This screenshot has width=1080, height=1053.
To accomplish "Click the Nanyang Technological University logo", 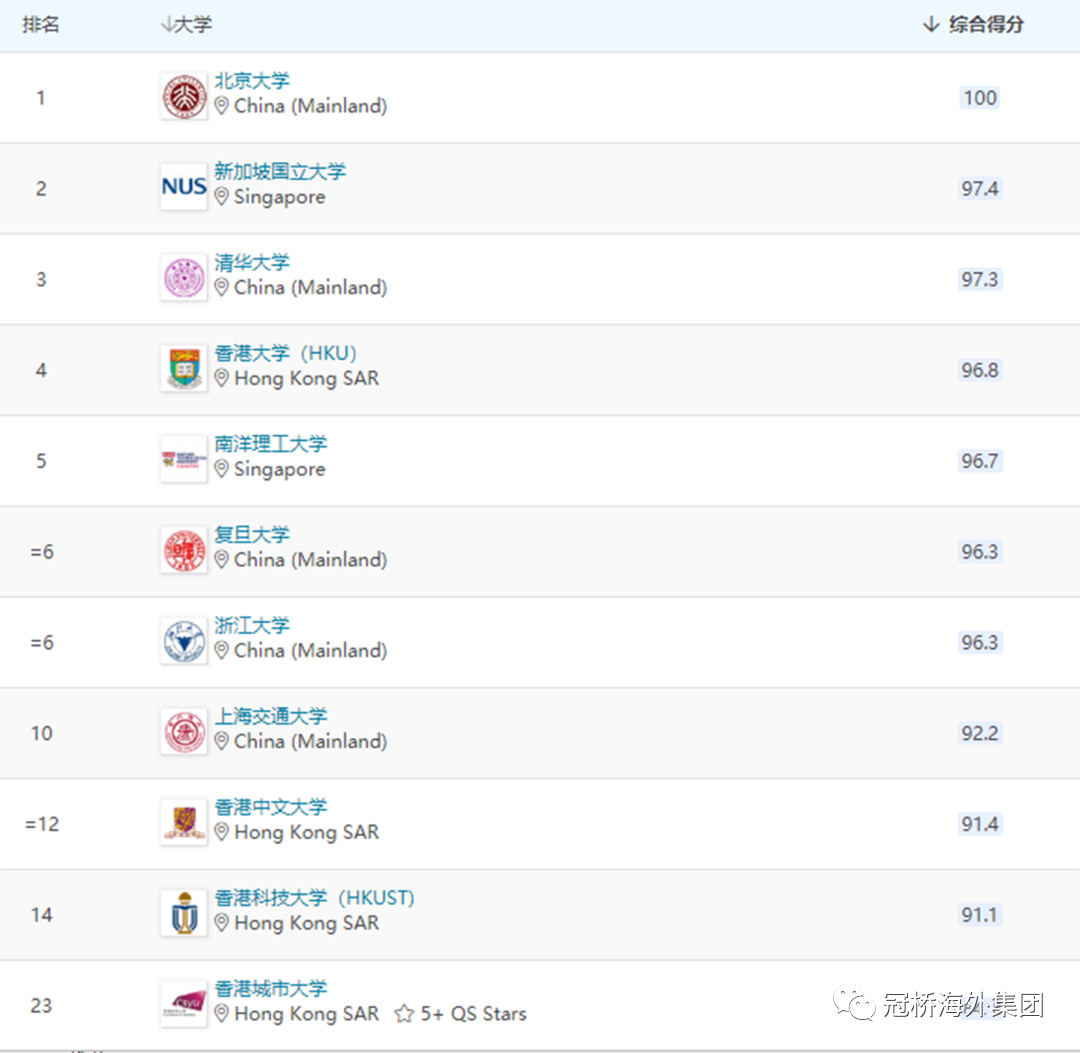I will click(184, 459).
